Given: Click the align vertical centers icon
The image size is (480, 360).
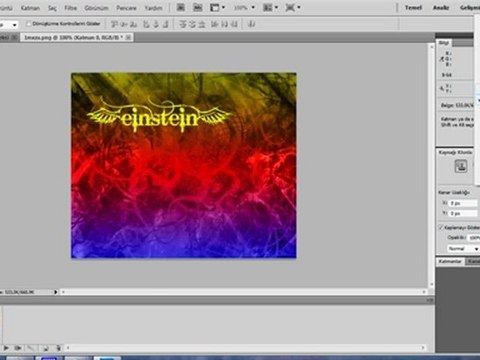Looking at the screenshot, I should pyautogui.click(x=124, y=24).
